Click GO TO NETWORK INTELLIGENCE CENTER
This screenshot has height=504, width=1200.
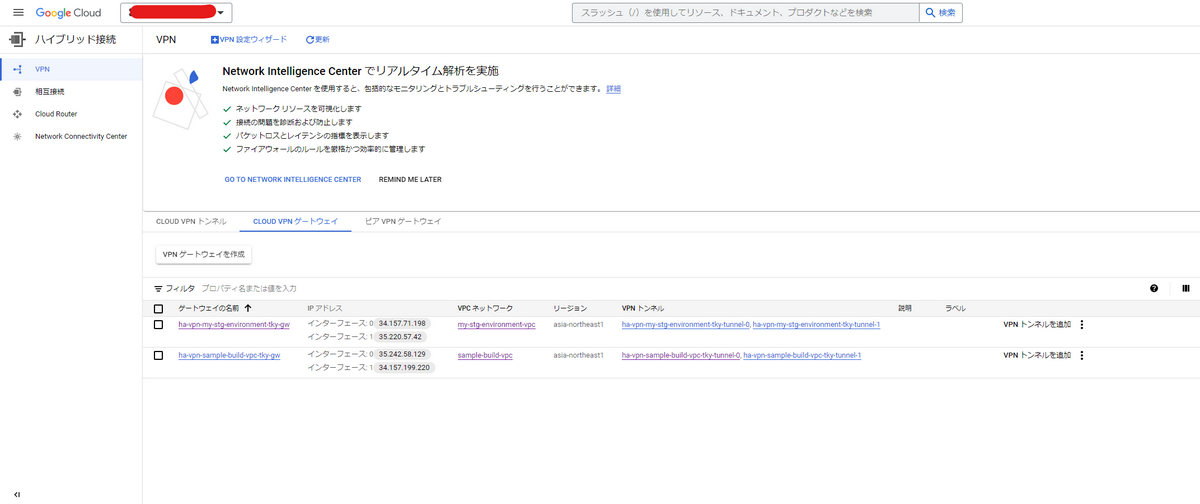pyautogui.click(x=293, y=180)
